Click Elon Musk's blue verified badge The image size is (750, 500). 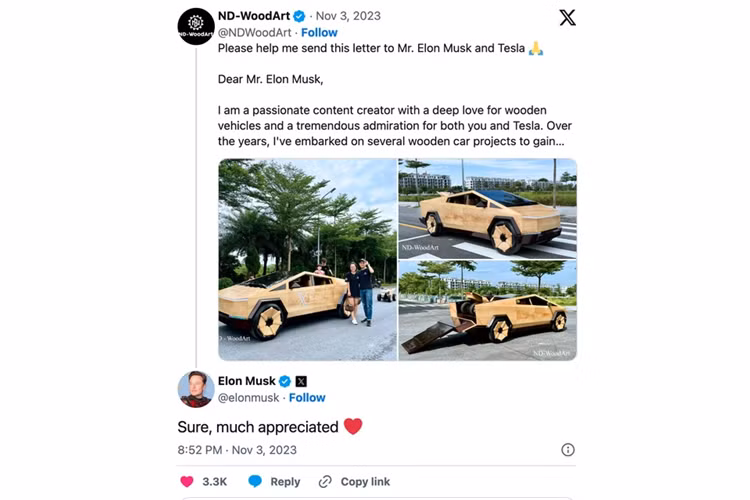pos(285,381)
